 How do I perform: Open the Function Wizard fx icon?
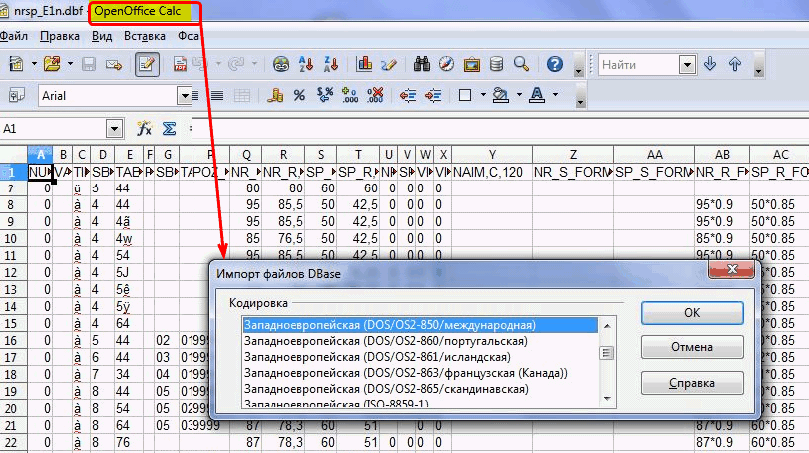coord(144,129)
